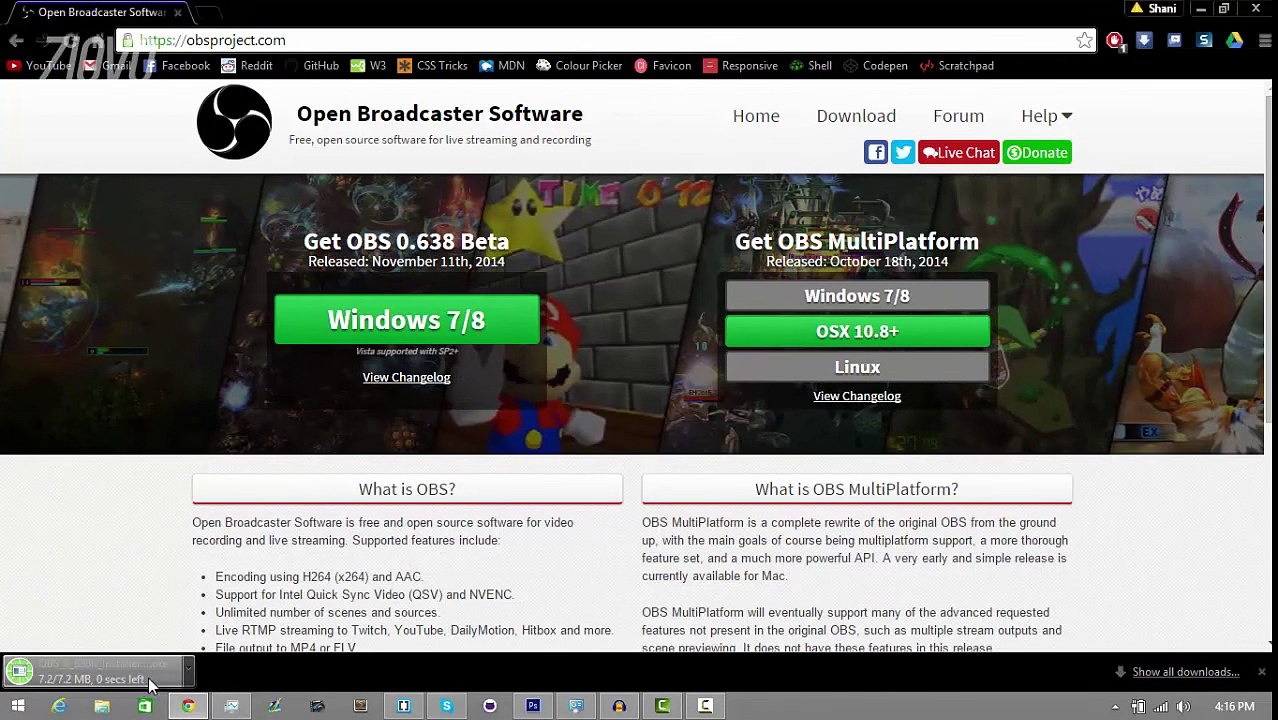Click the OBS circular logo
This screenshot has width=1278, height=720.
pos(234,122)
